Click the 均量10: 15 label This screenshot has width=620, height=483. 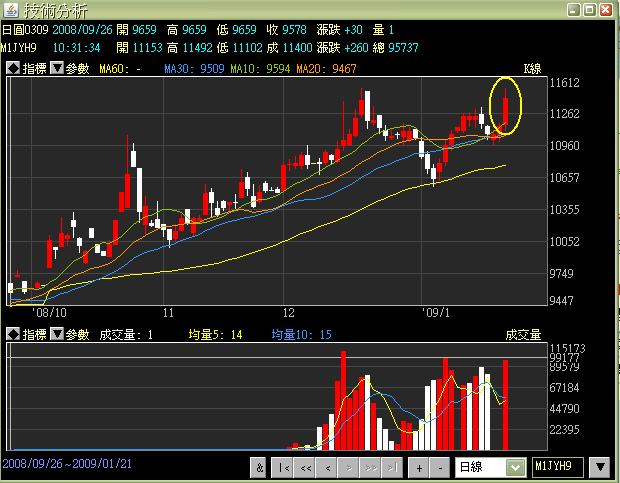pyautogui.click(x=301, y=335)
